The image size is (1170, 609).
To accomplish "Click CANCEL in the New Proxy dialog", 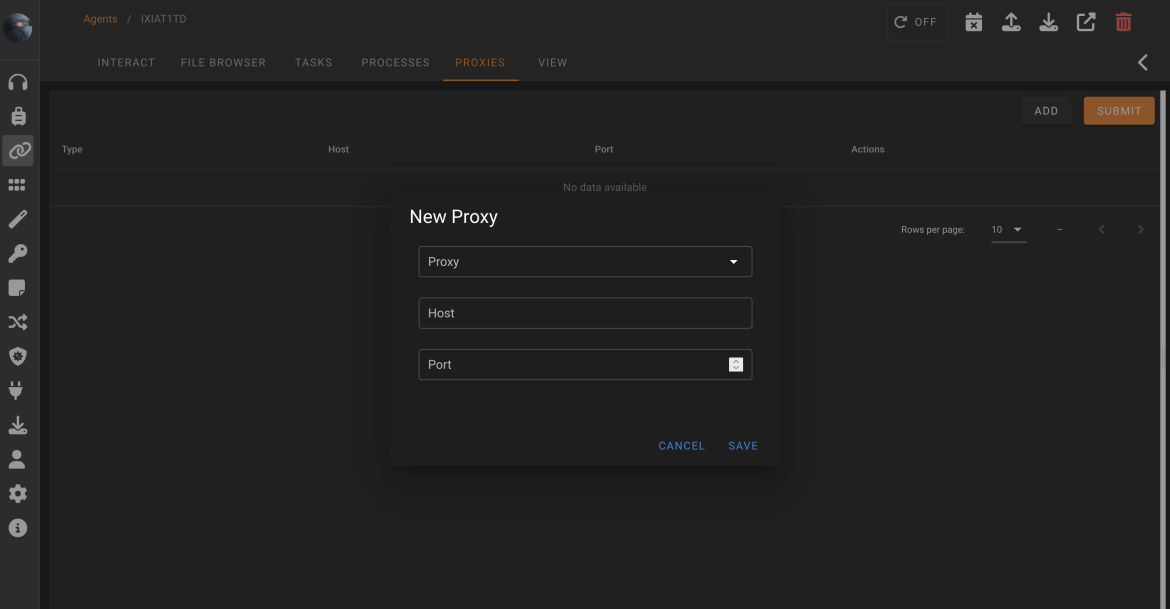I will (681, 445).
